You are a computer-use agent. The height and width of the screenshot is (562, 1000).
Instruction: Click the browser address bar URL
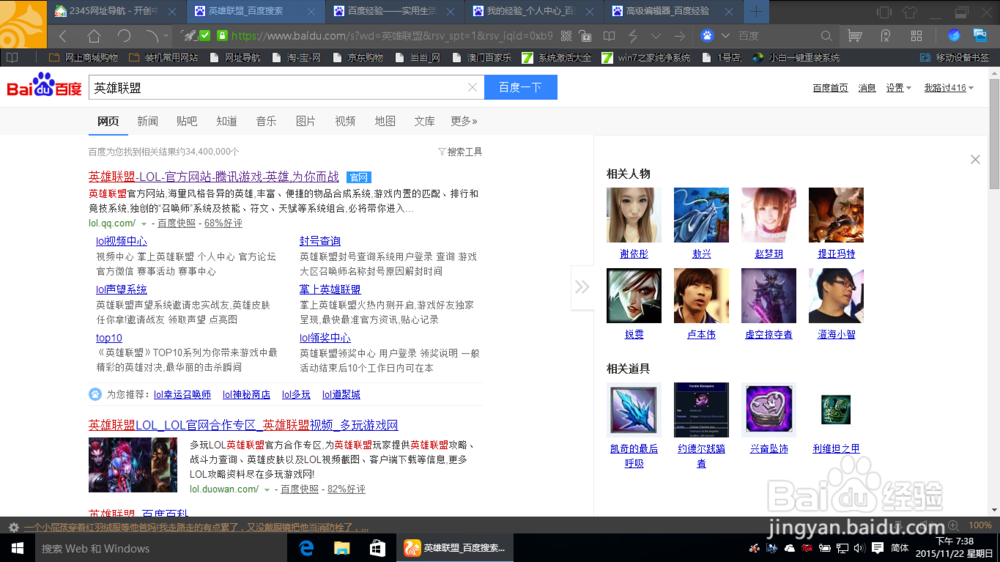392,36
